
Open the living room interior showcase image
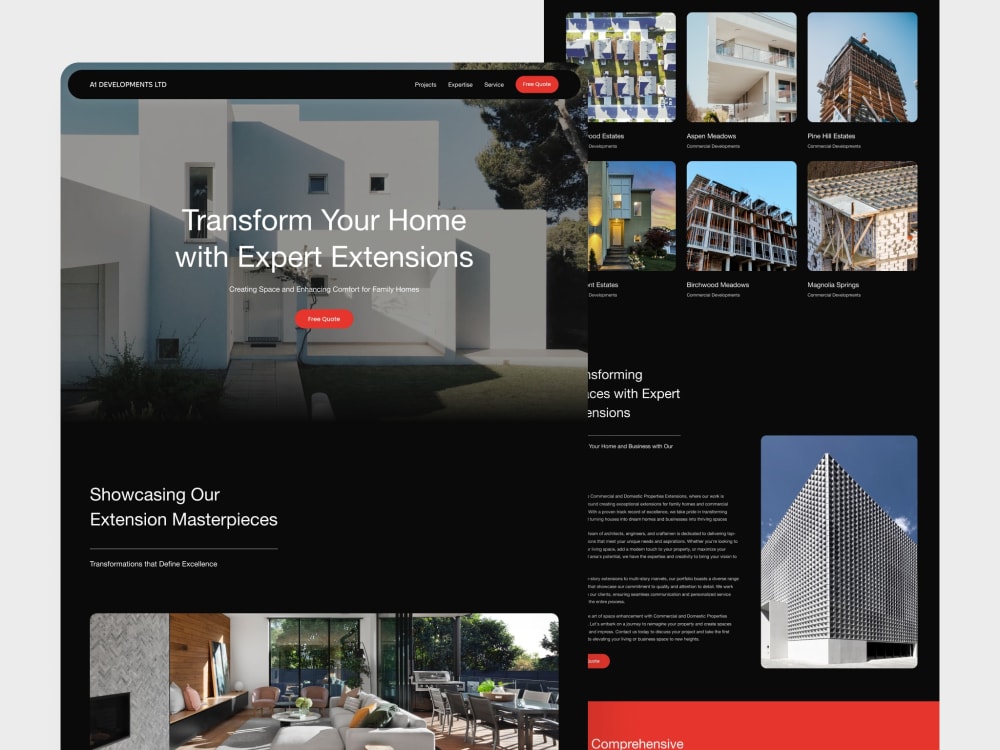[x=324, y=681]
